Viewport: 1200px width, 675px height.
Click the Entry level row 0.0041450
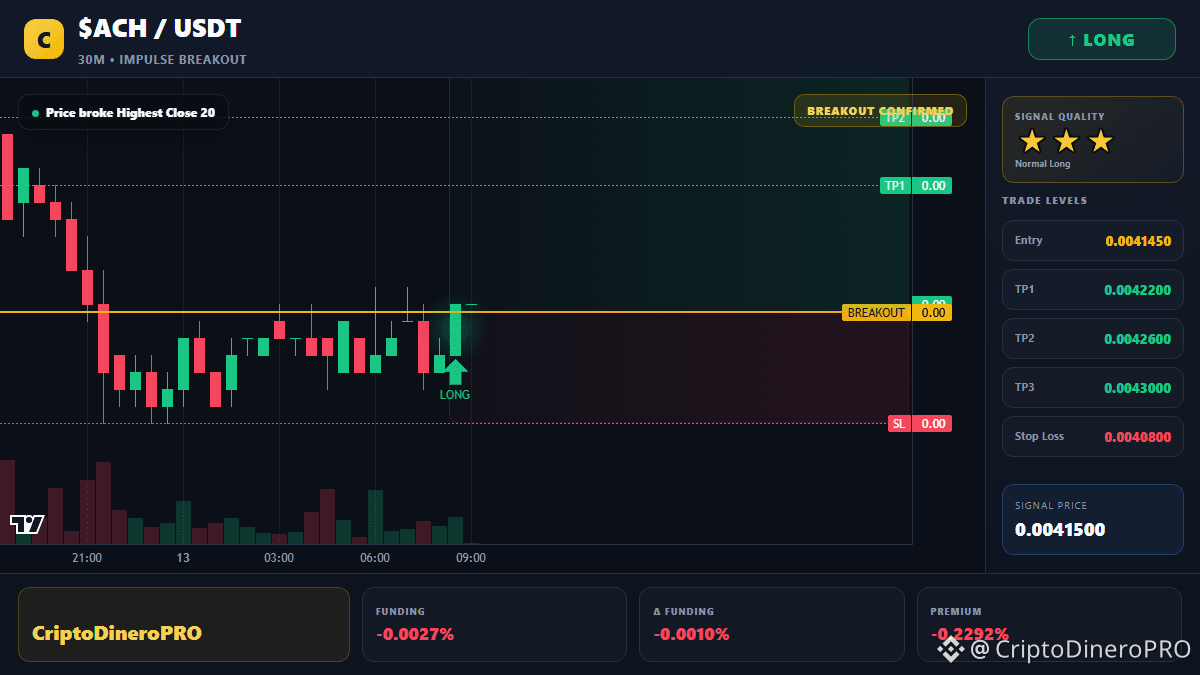pyautogui.click(x=1092, y=240)
